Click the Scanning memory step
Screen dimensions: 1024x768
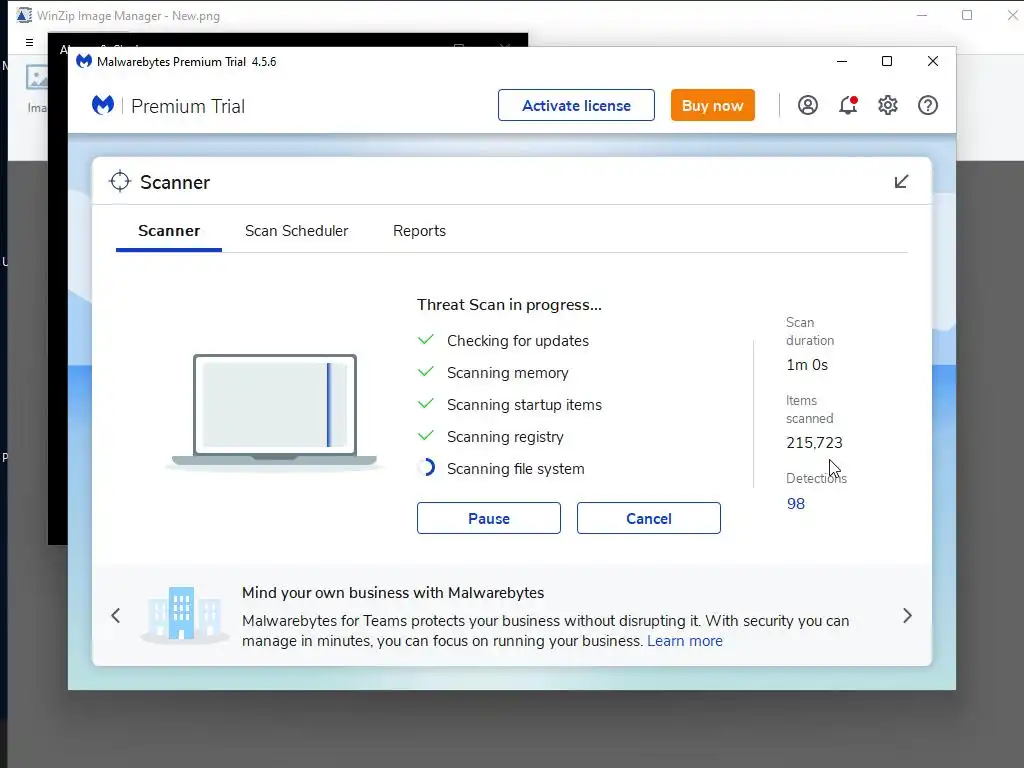pyautogui.click(x=507, y=373)
